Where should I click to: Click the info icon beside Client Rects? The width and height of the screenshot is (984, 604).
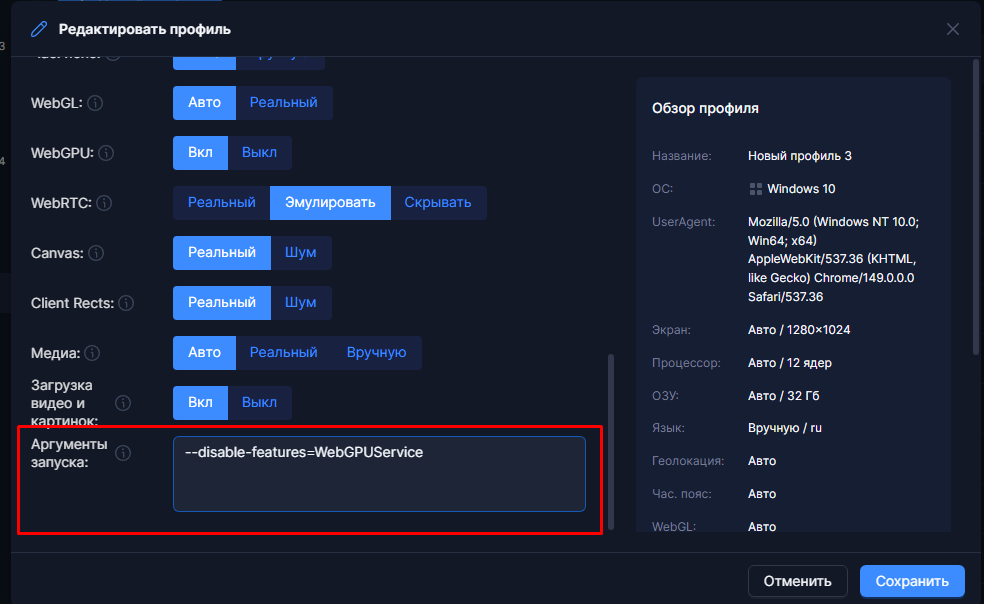point(126,303)
